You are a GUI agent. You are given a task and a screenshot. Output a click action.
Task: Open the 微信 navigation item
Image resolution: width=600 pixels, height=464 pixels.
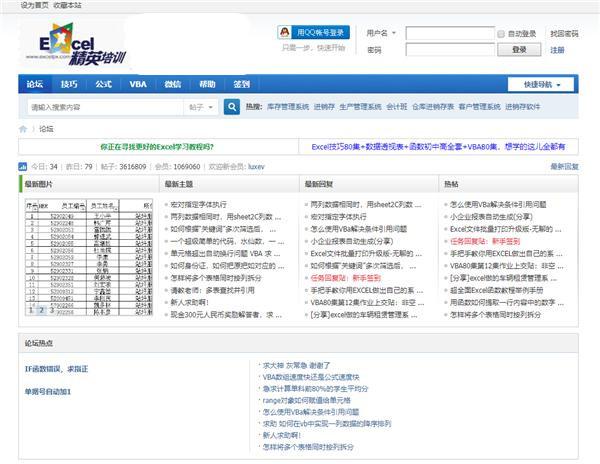pos(173,84)
